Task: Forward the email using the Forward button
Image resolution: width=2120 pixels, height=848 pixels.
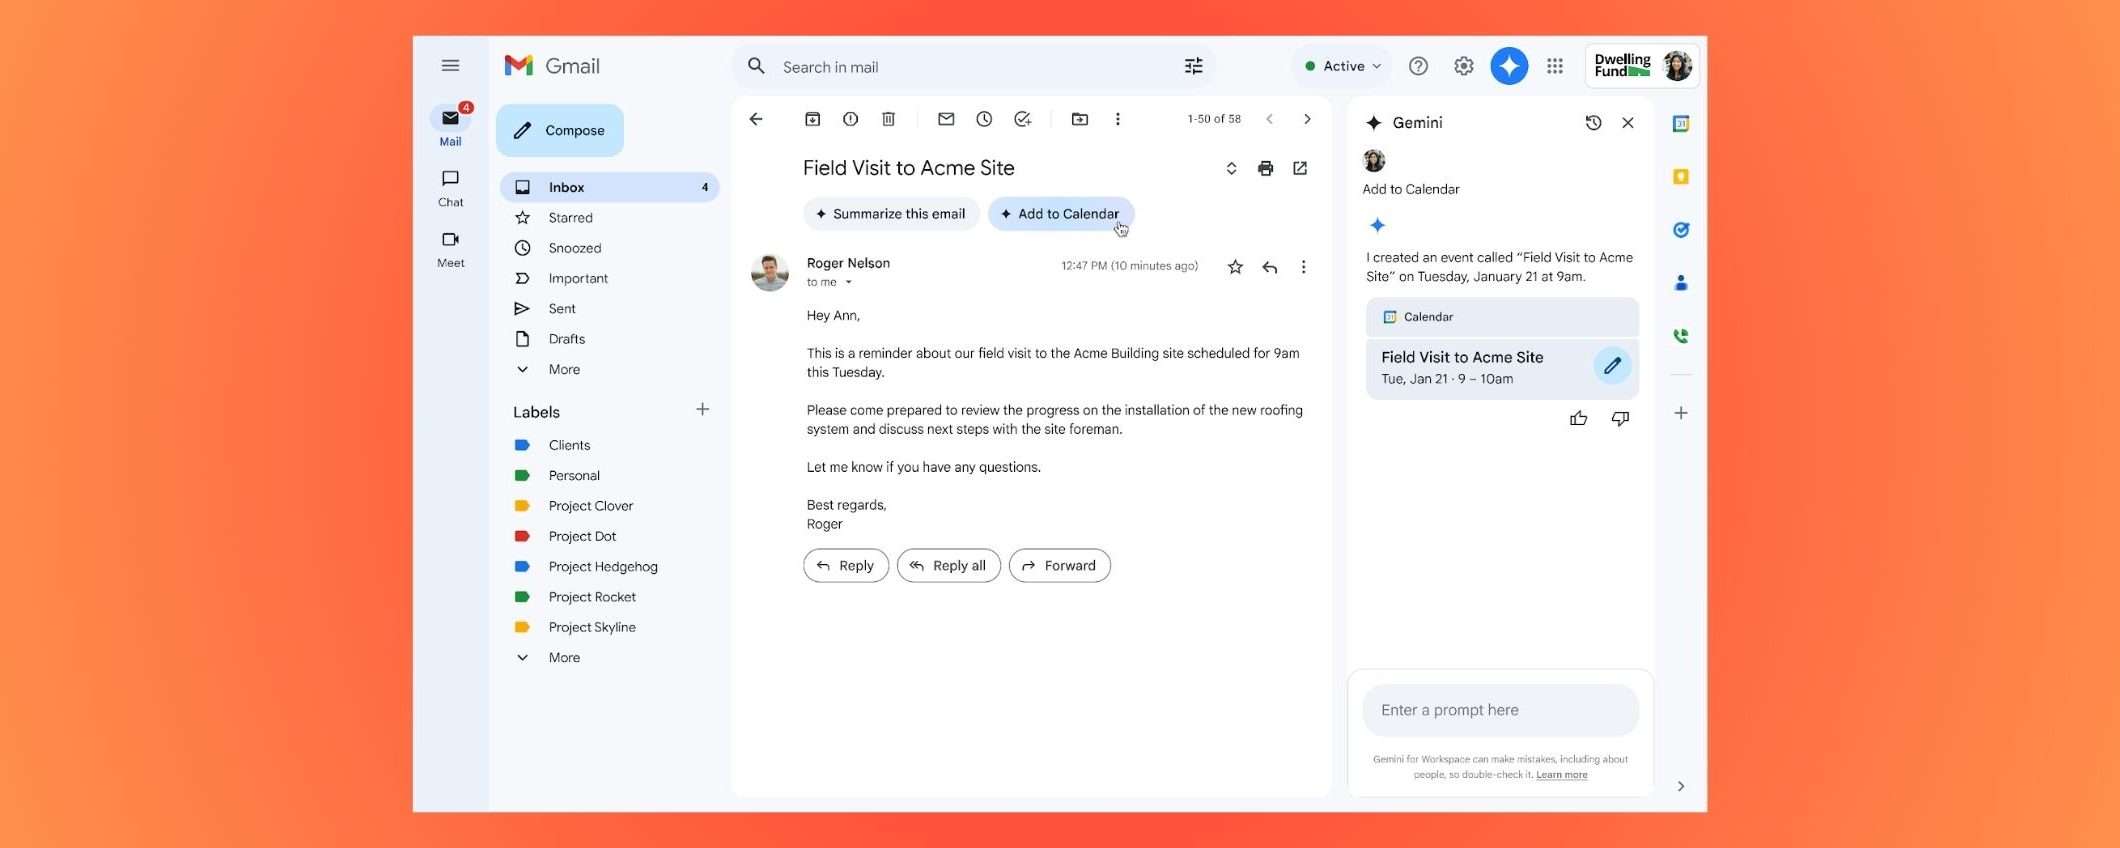Action: pos(1060,566)
